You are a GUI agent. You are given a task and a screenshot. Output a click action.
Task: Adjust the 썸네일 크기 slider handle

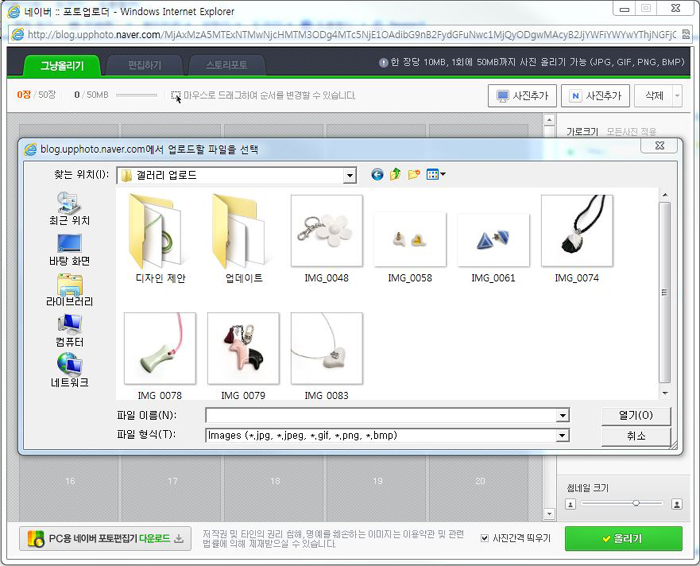click(x=636, y=503)
